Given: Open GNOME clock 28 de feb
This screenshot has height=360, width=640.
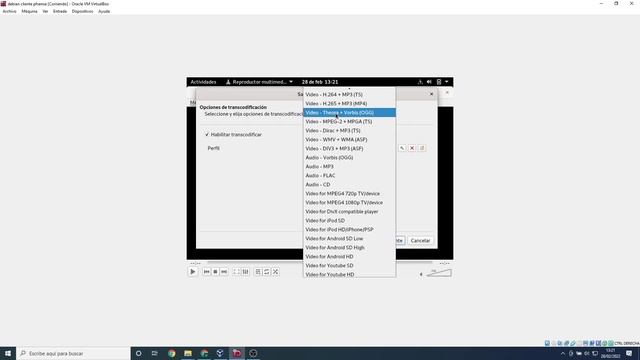Looking at the screenshot, I should pyautogui.click(x=320, y=82).
